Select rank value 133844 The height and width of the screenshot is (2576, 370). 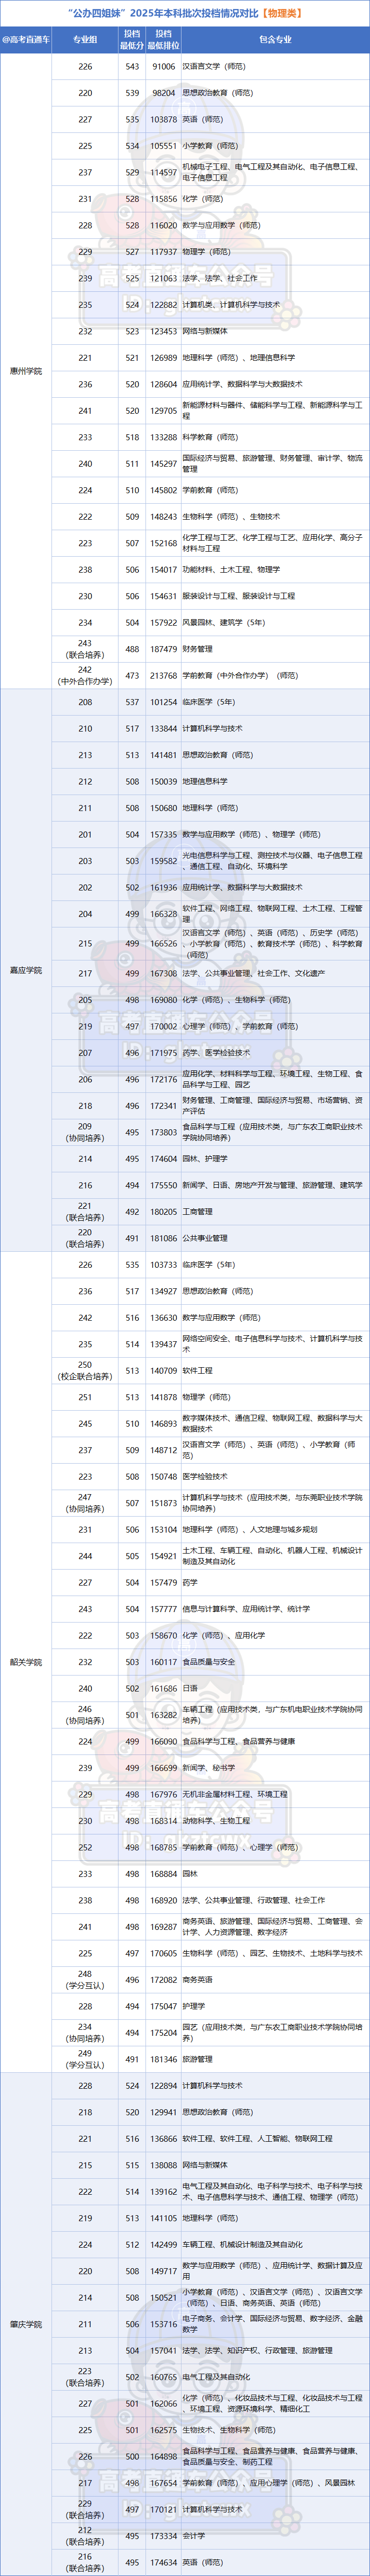click(163, 729)
